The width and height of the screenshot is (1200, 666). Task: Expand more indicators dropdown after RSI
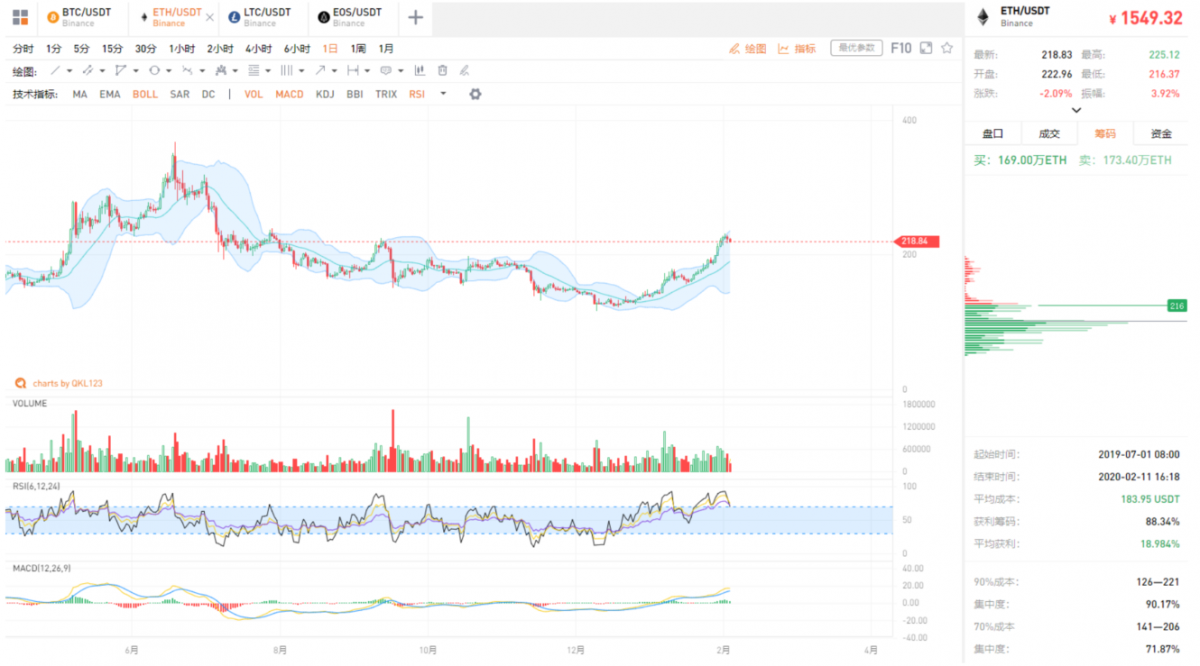coord(443,94)
